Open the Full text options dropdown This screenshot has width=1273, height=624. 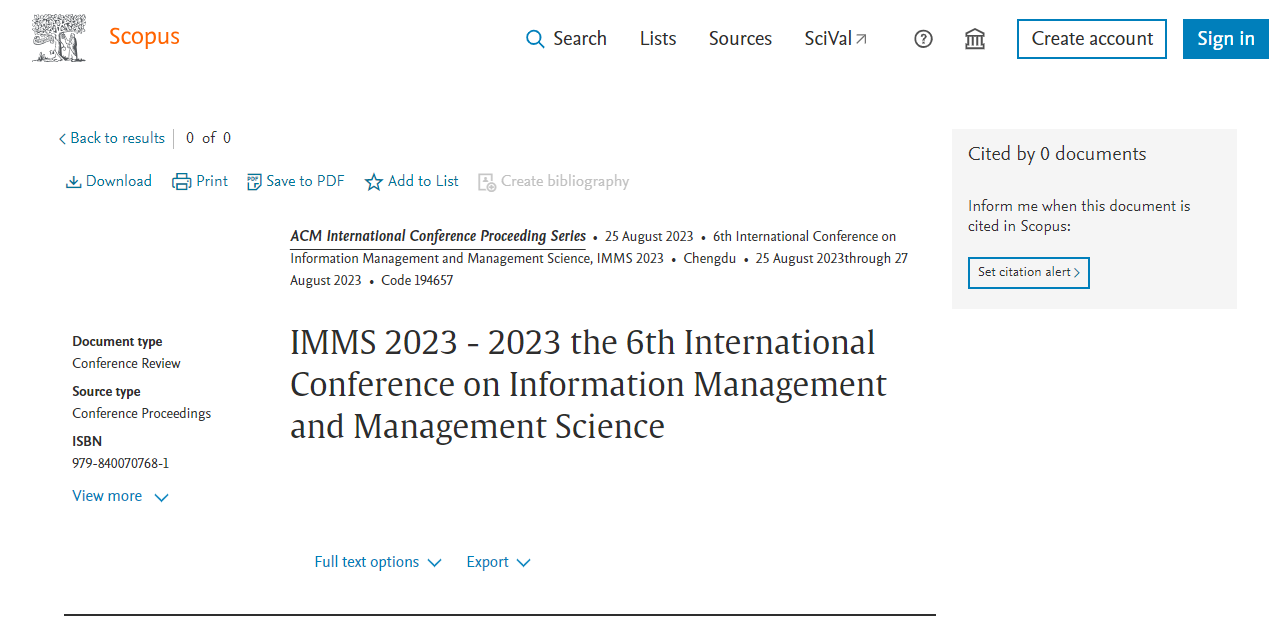(x=377, y=562)
